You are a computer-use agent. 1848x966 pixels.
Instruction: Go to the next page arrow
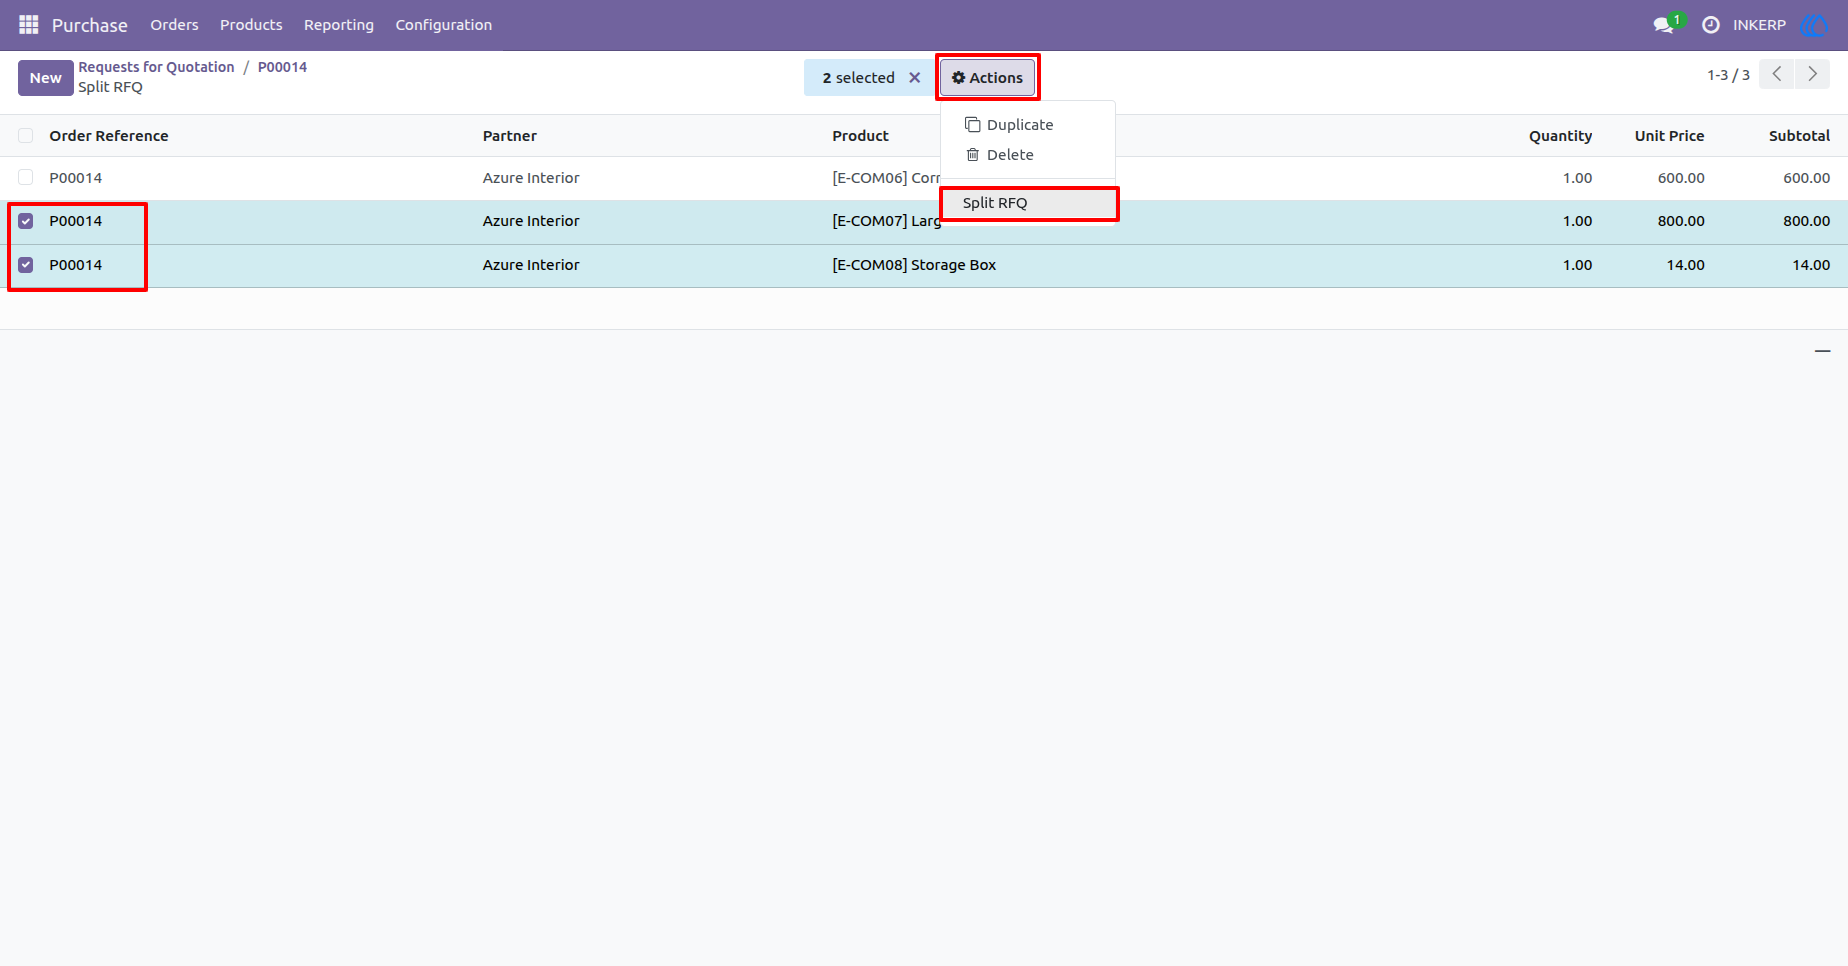point(1812,74)
